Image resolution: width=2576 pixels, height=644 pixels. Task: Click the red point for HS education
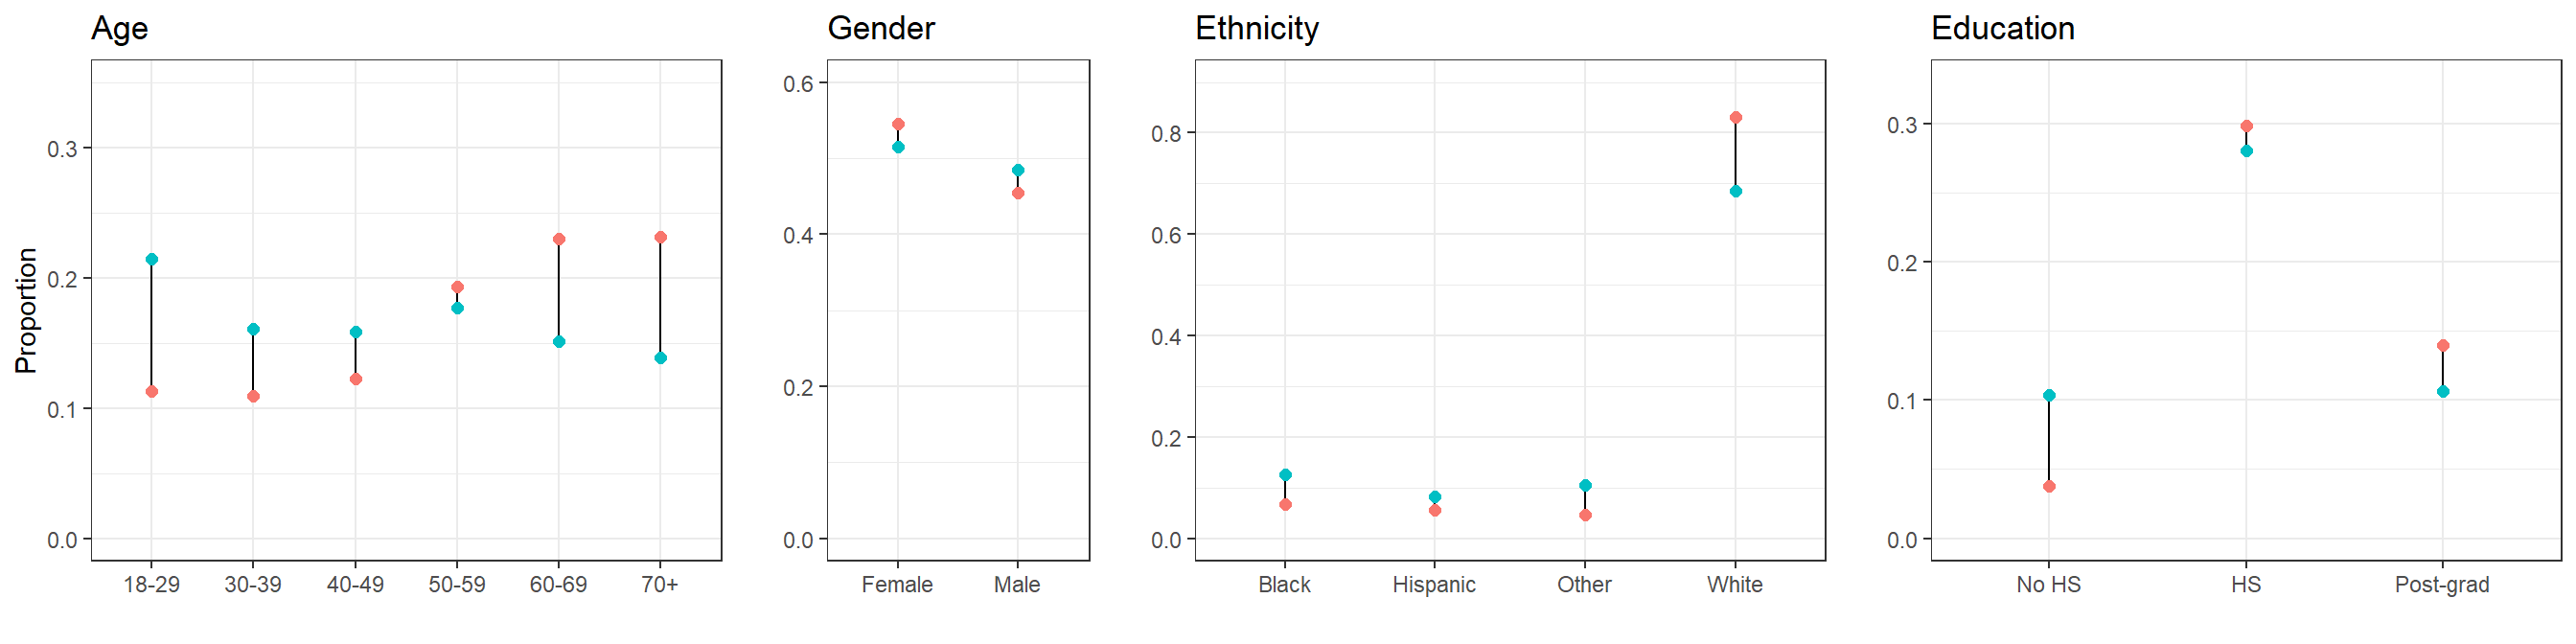coord(2246,127)
